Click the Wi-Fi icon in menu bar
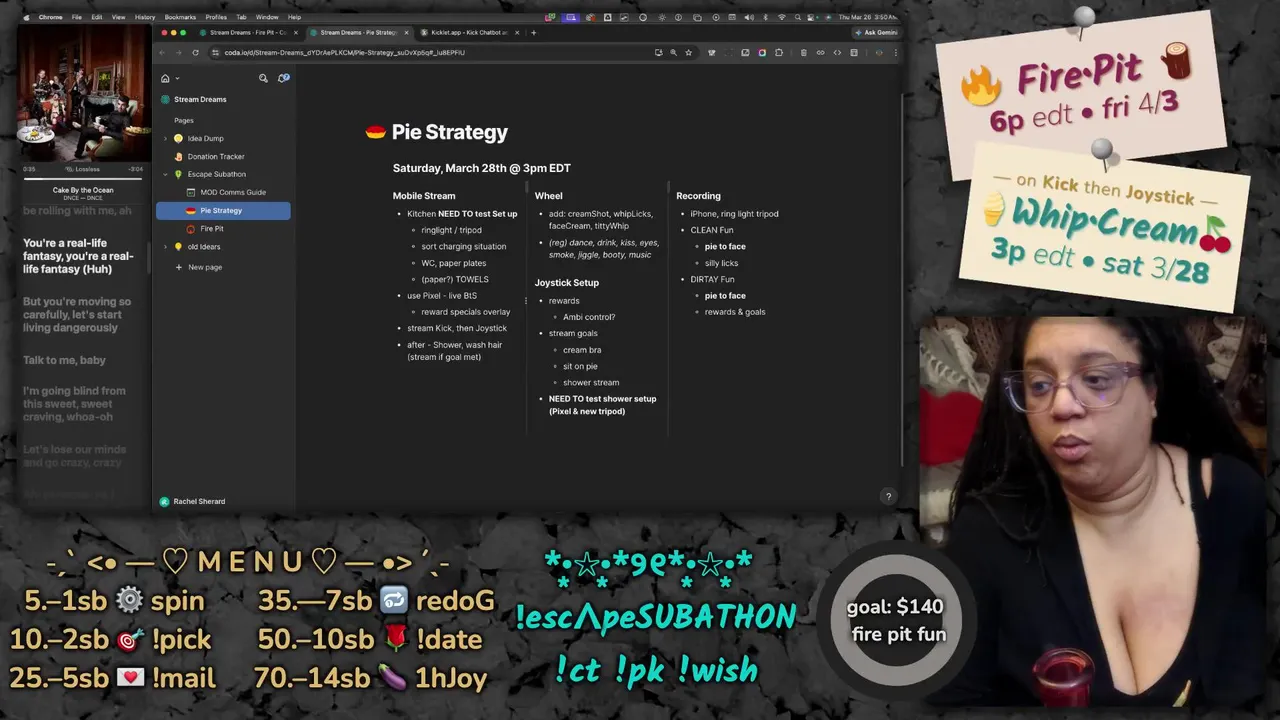 point(781,17)
